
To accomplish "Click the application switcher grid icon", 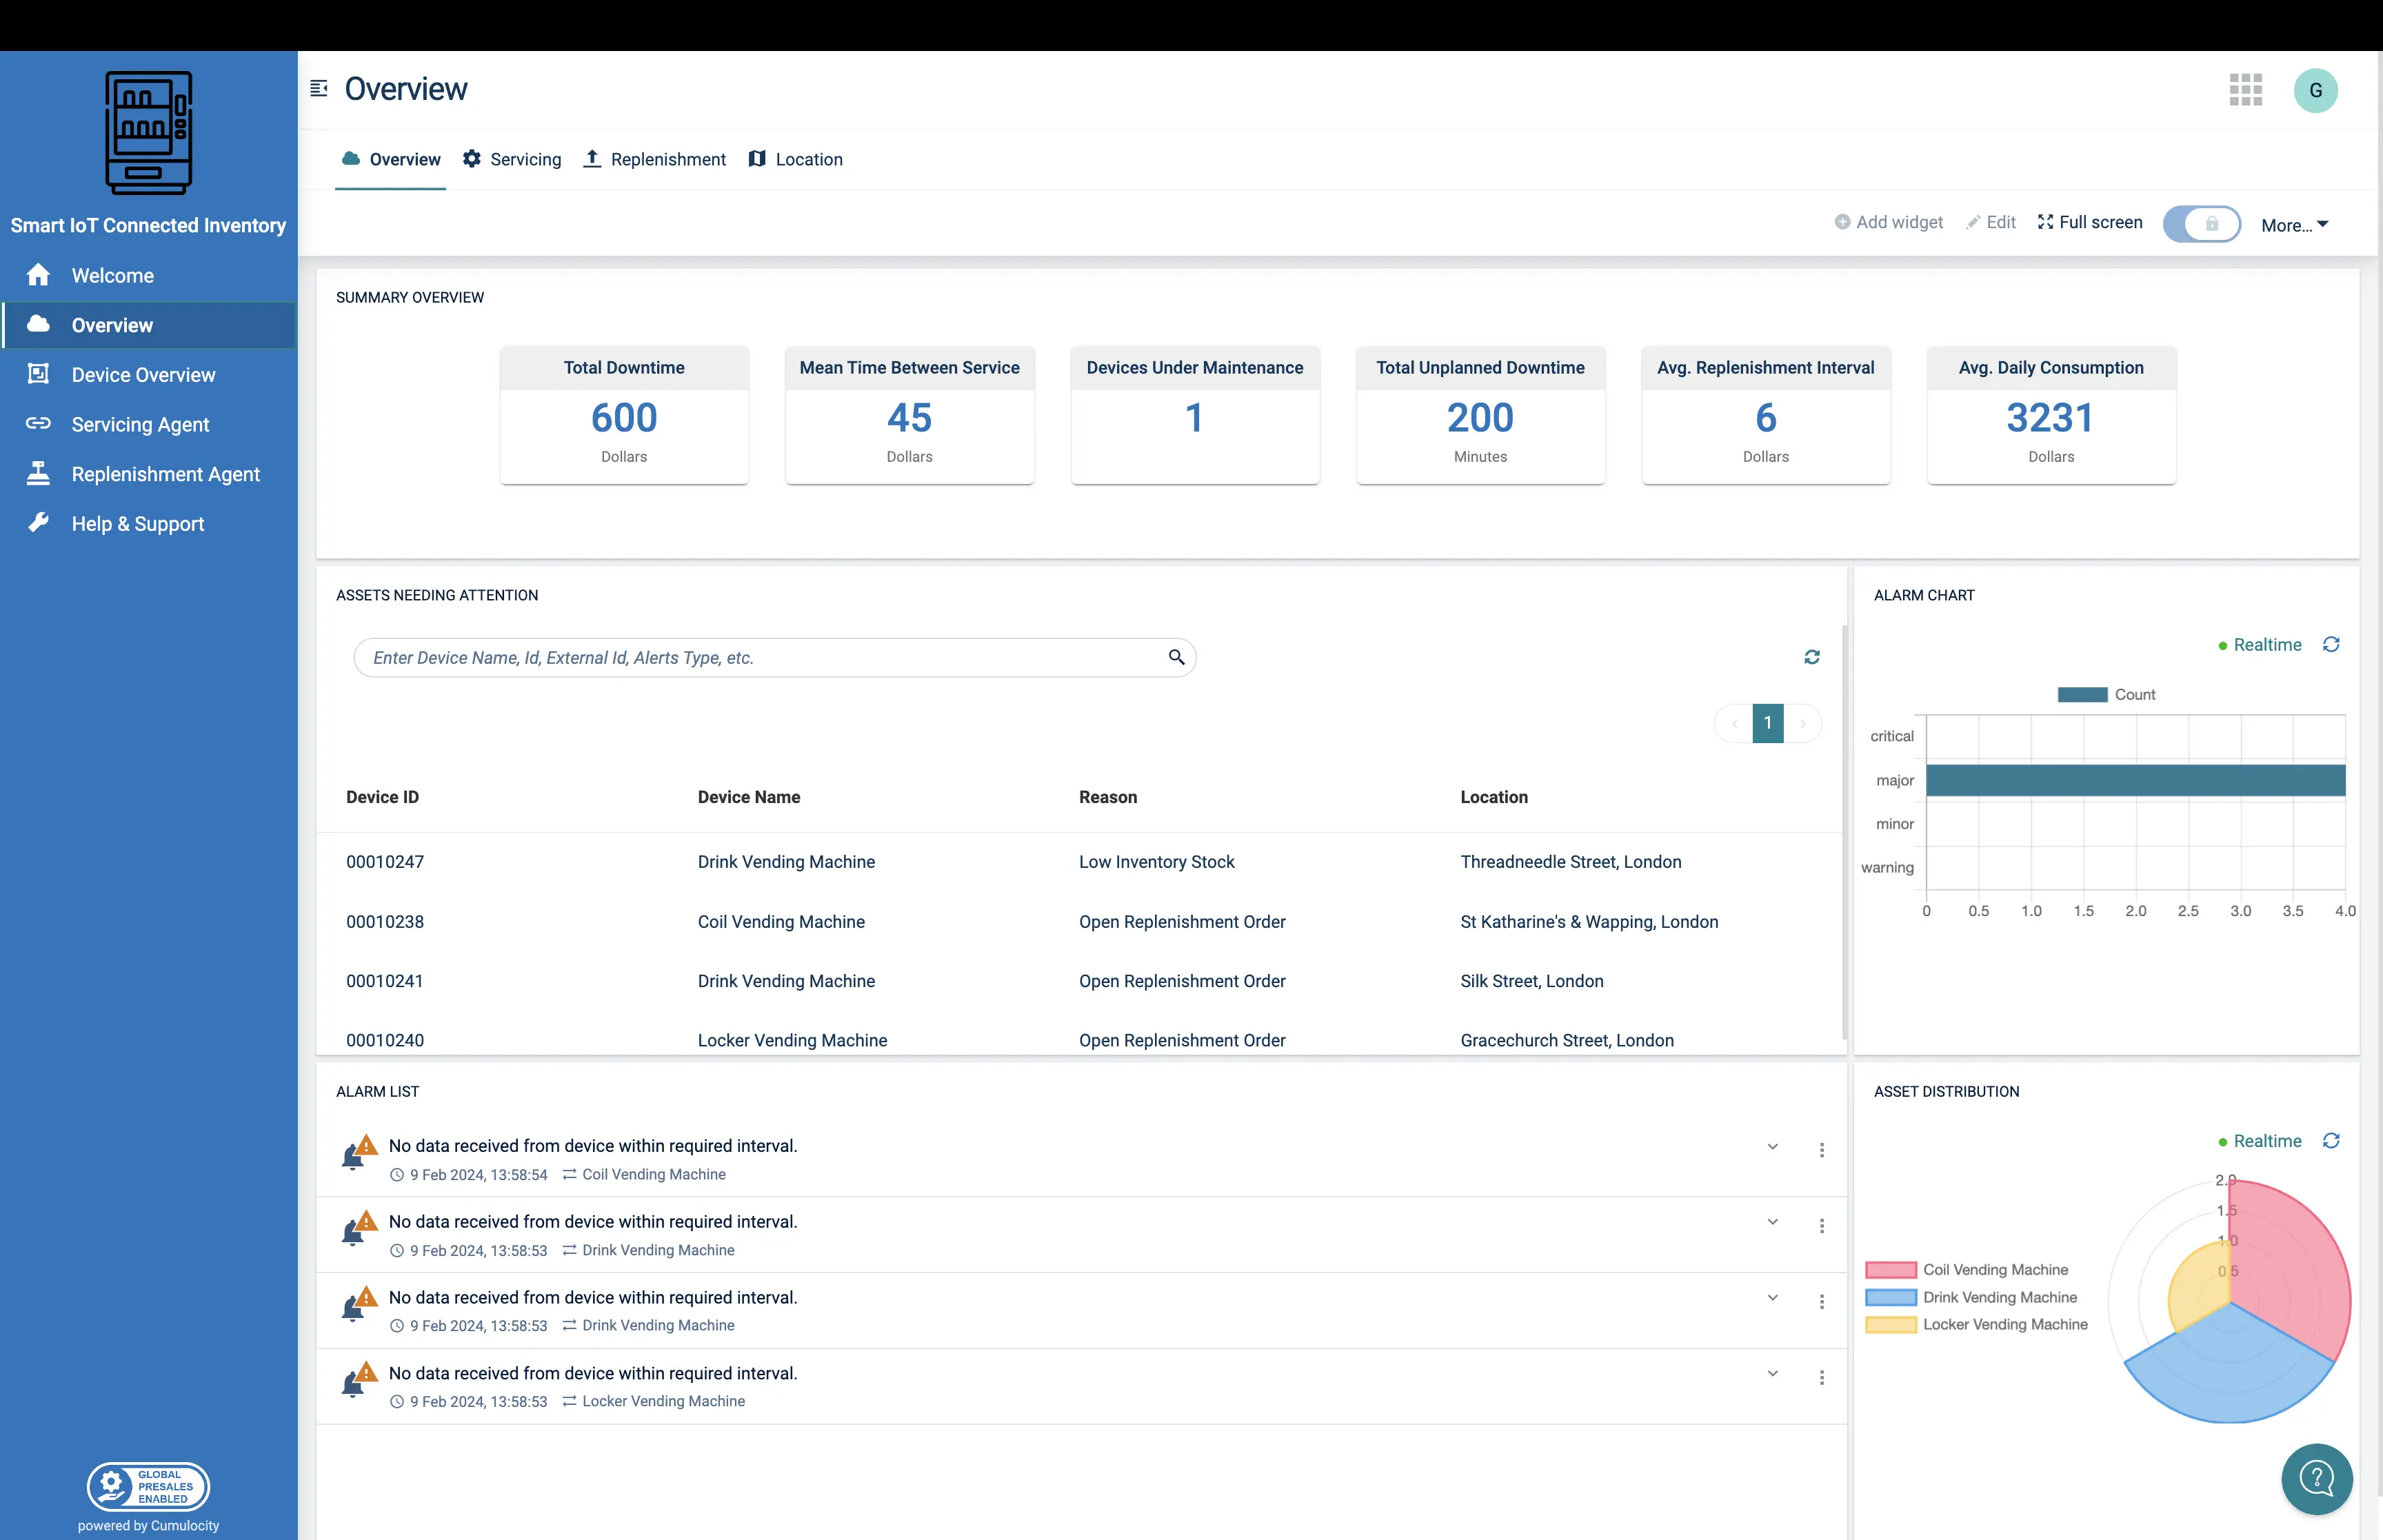I will tap(2245, 90).
